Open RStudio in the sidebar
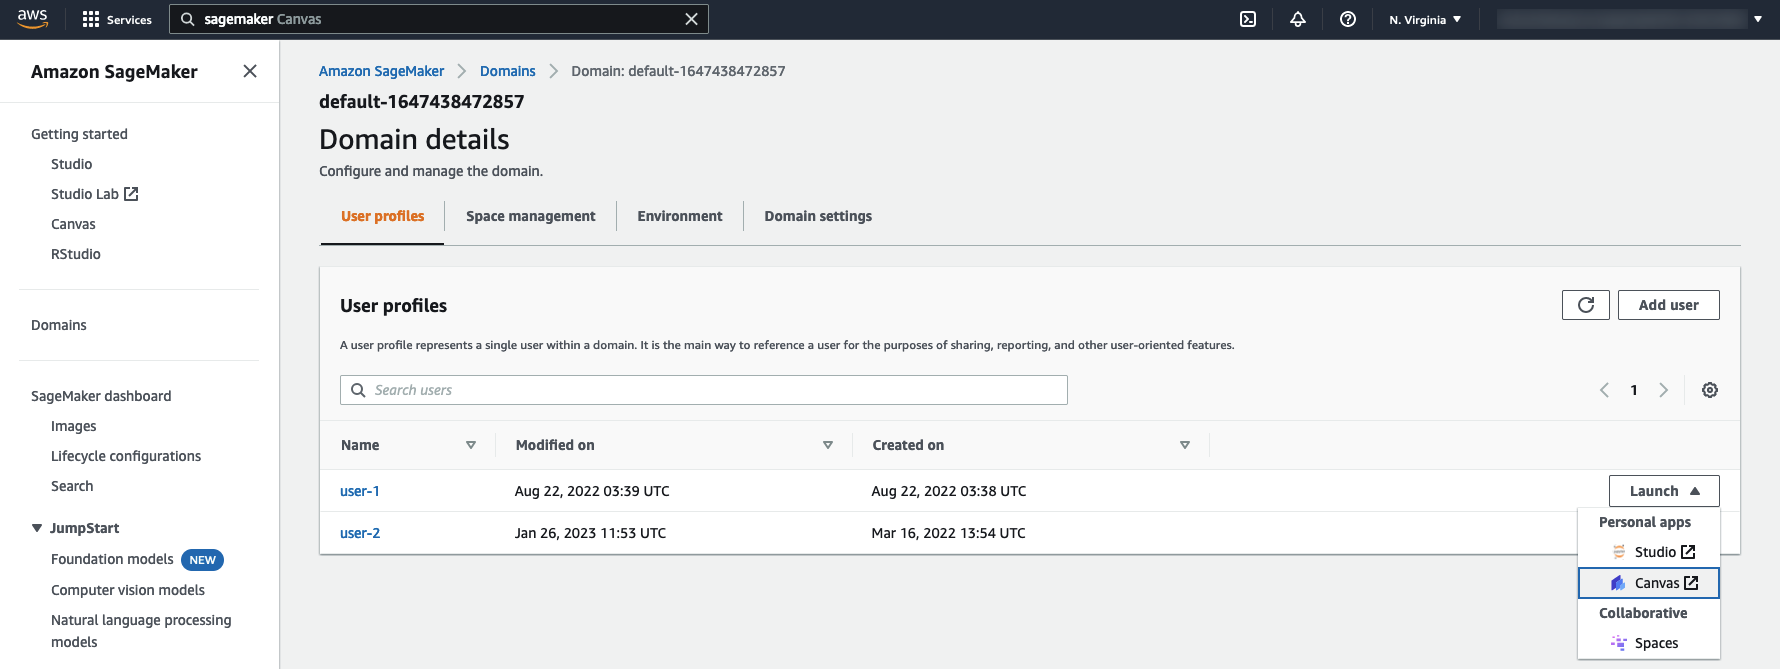 click(76, 254)
